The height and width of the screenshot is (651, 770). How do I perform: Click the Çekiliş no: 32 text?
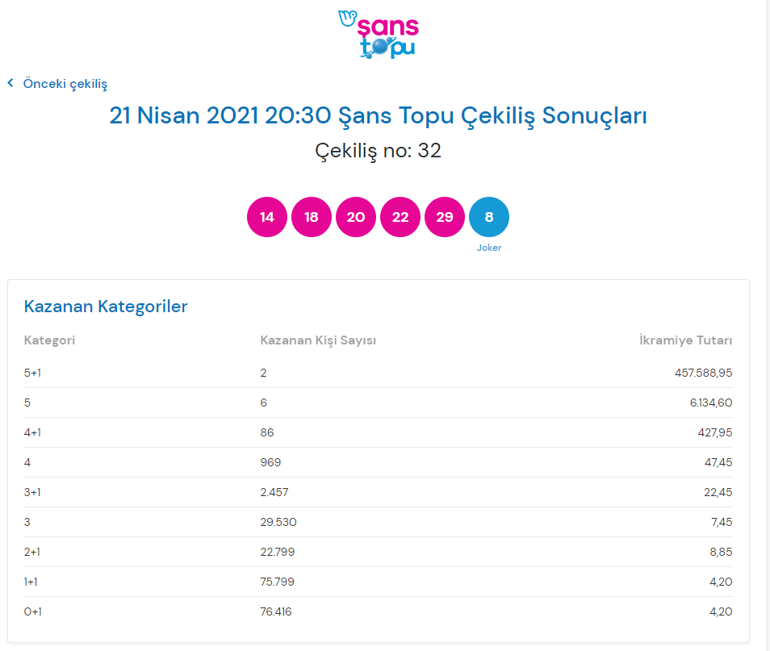378,151
